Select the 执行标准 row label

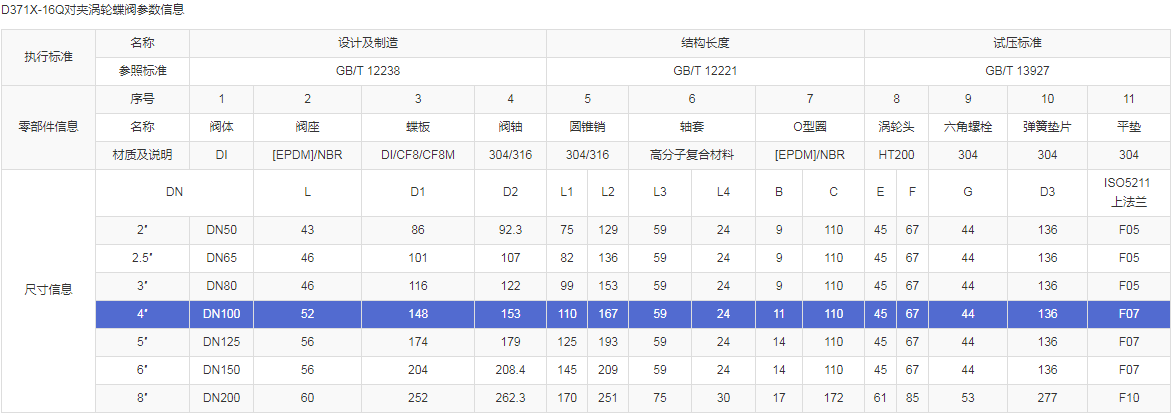(x=48, y=57)
